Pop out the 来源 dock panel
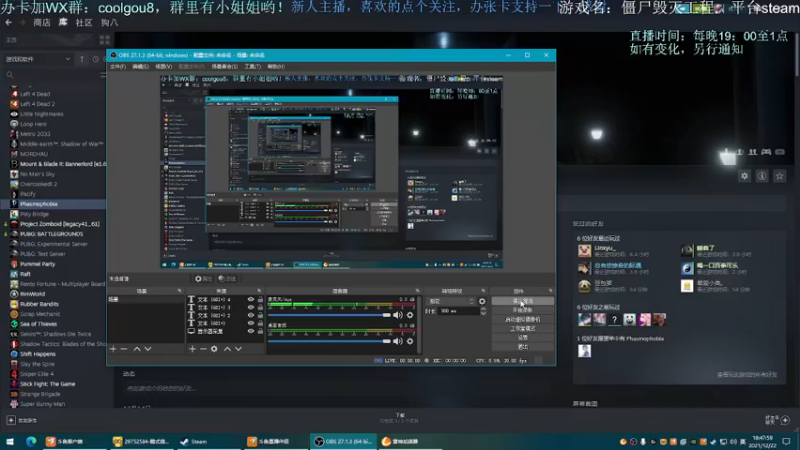Viewport: 800px width, 450px height. (x=259, y=291)
